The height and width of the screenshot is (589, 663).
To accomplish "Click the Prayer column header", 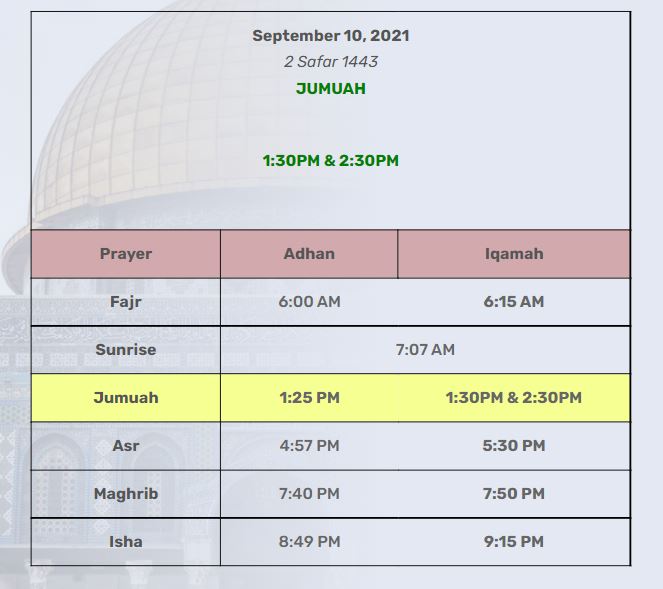I will click(126, 254).
